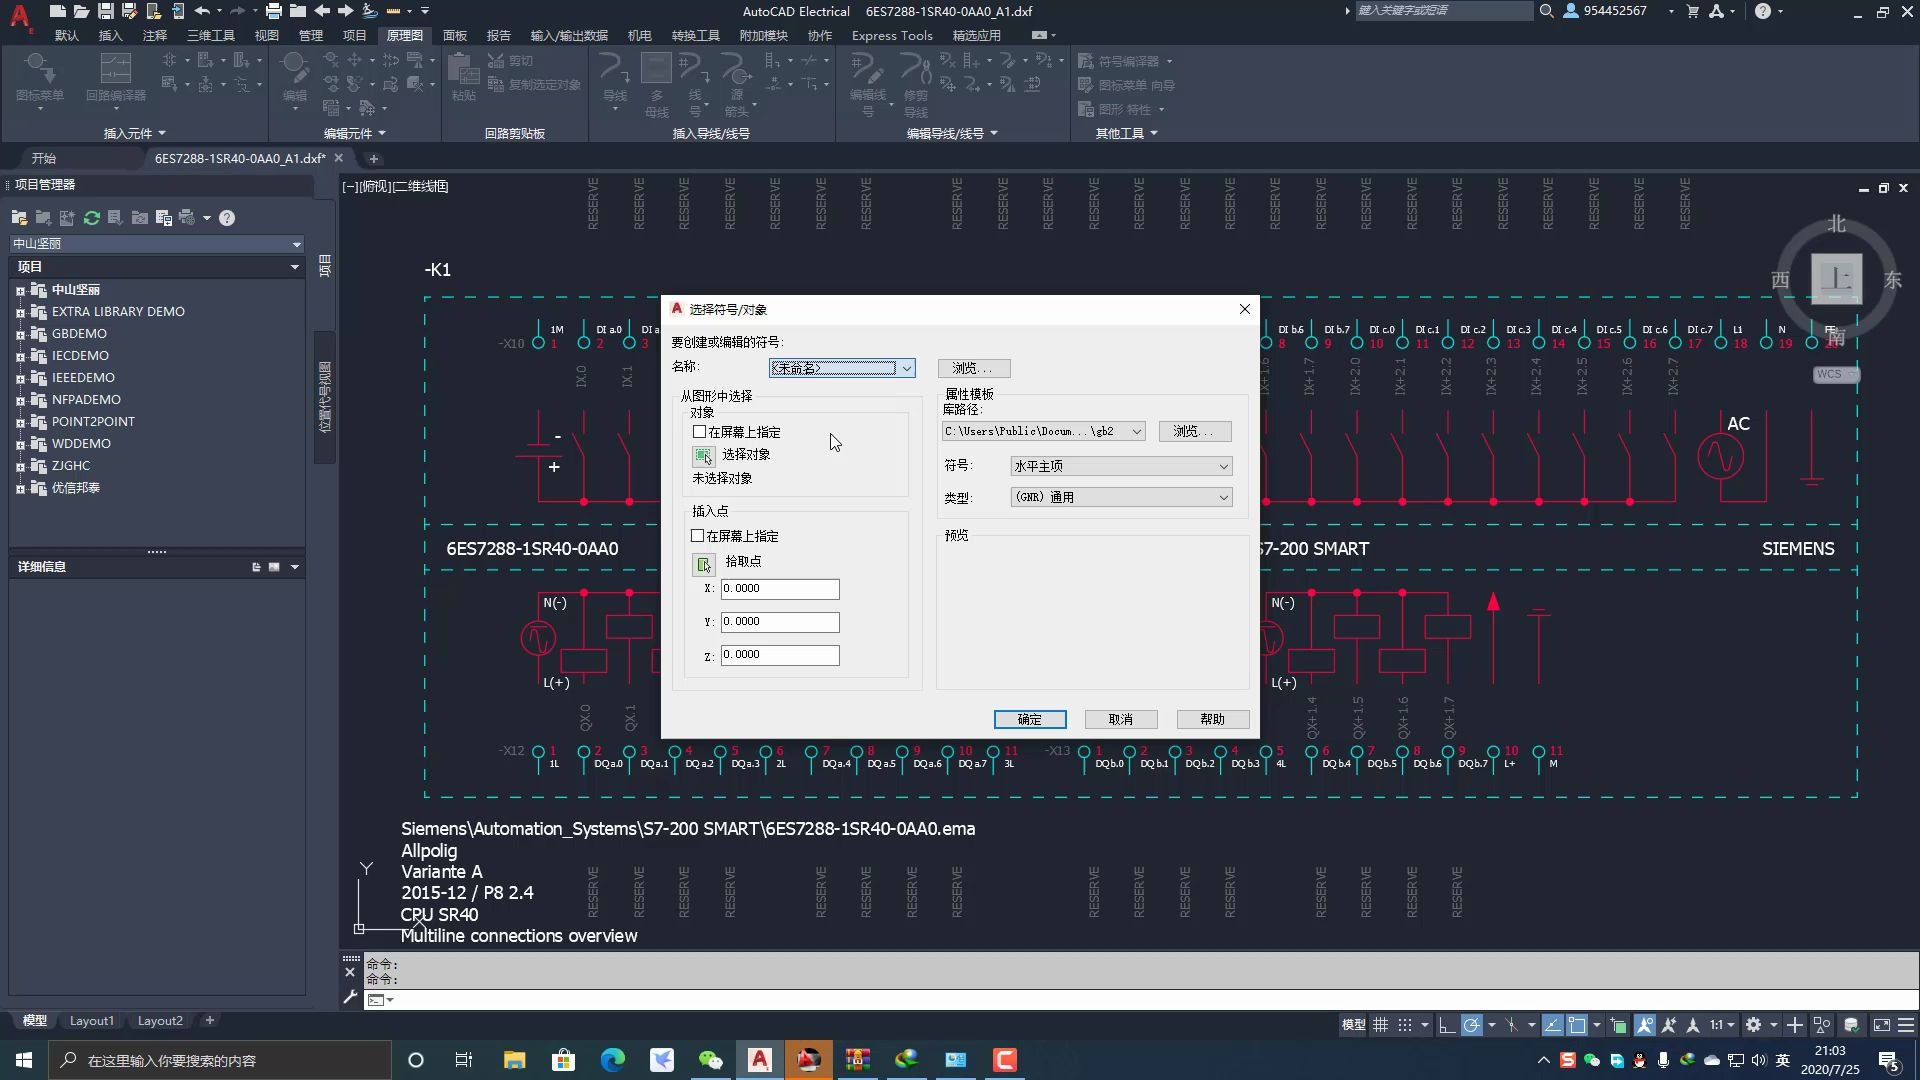The width and height of the screenshot is (1920, 1080).
Task: Click the Surfer icon in quick access toolbar
Action: click(x=370, y=11)
